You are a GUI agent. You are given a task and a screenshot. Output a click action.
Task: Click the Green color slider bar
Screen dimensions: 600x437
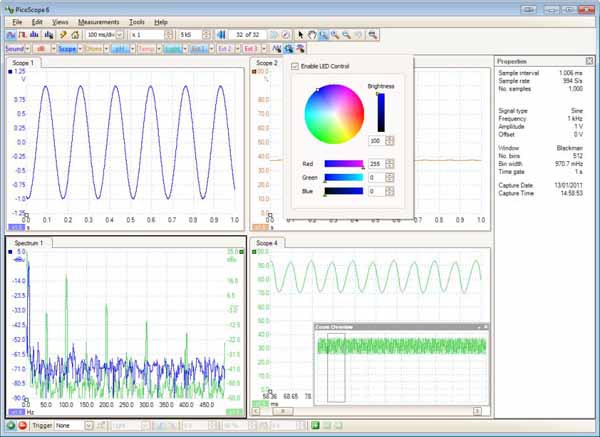344,178
